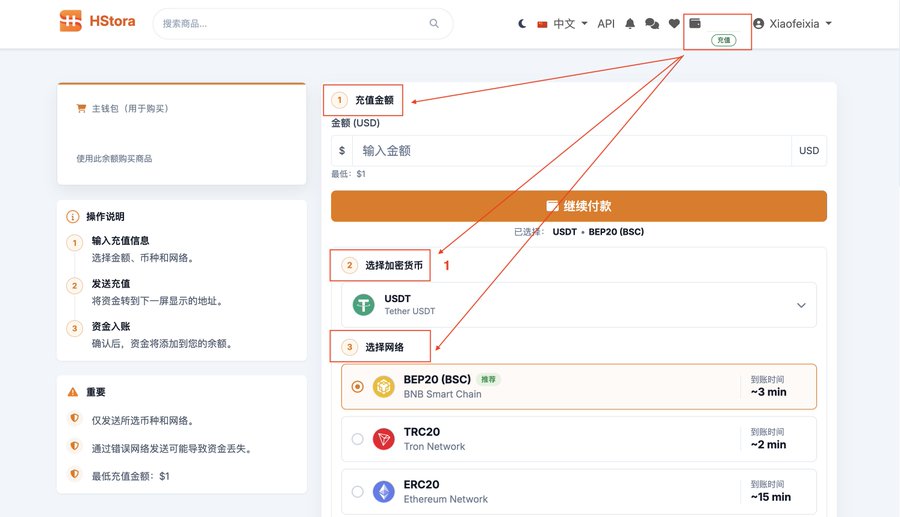Image resolution: width=900 pixels, height=517 pixels.
Task: Open the wallet icon in header
Action: (x=695, y=23)
